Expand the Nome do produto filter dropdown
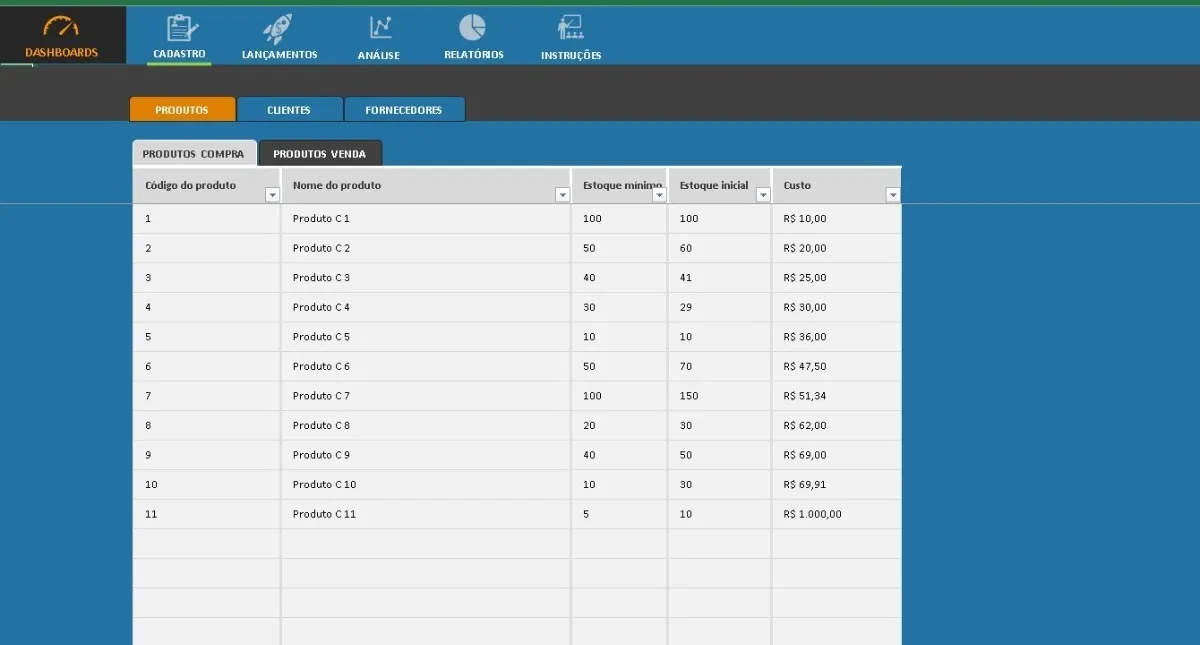The width and height of the screenshot is (1200, 645). (562, 195)
